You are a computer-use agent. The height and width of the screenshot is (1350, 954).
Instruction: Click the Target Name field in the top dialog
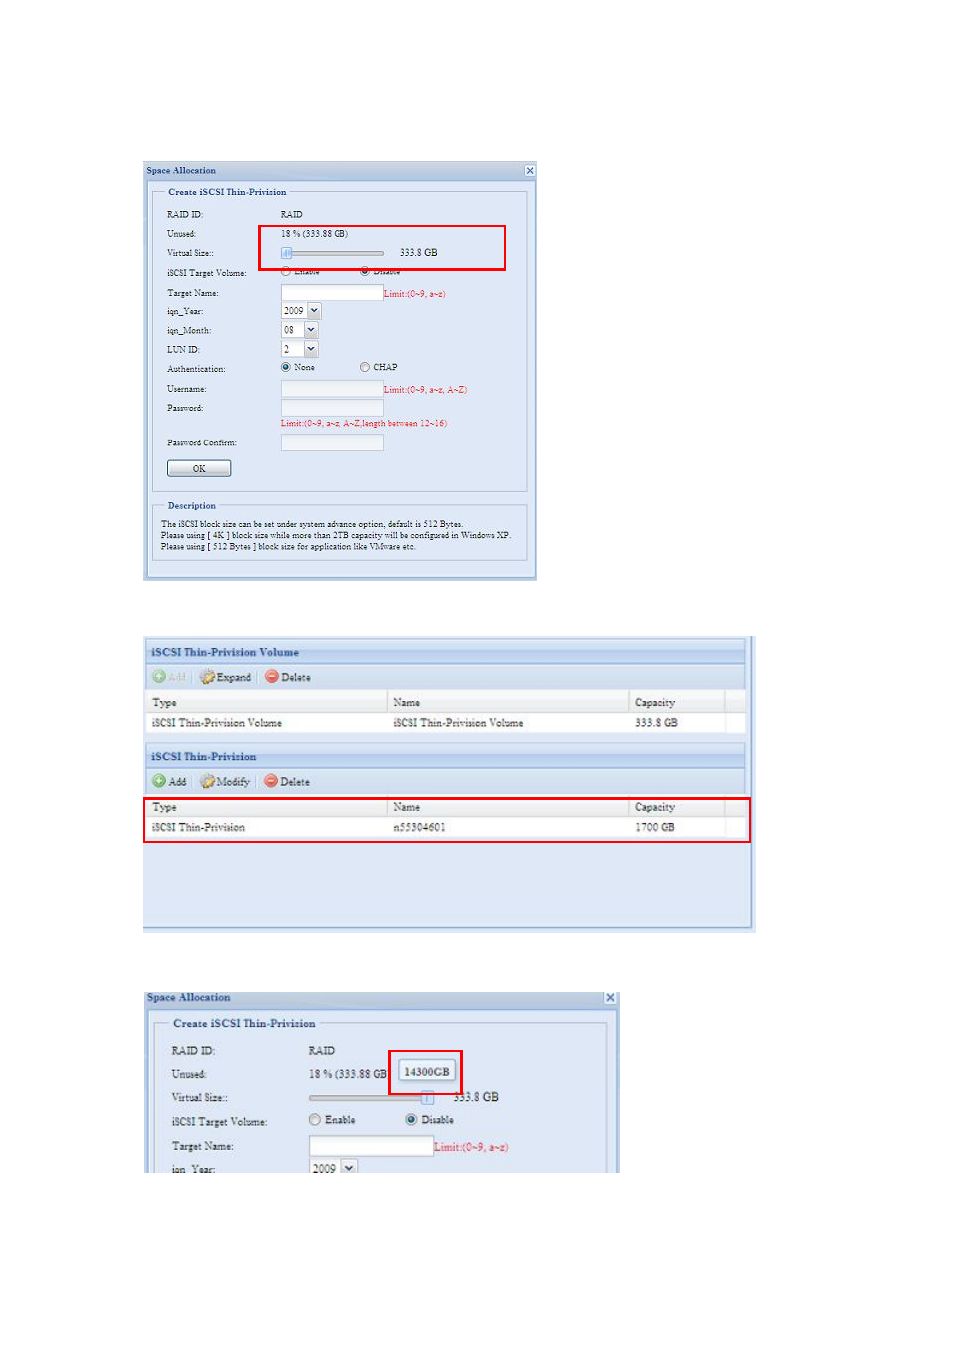coord(332,293)
